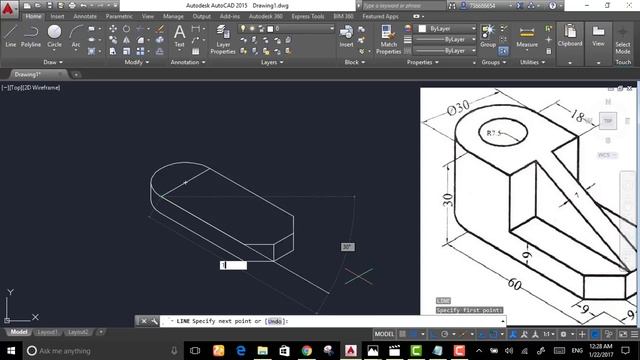Viewport: 640px width, 360px height.
Task: Open the multiline Text tool
Action: coord(180,36)
